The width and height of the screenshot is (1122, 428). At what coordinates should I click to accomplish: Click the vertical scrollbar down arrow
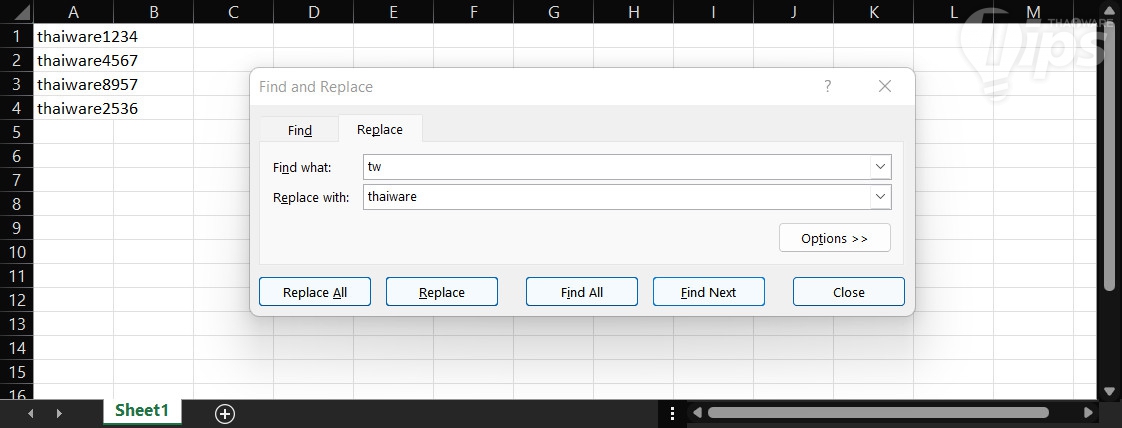(1108, 391)
